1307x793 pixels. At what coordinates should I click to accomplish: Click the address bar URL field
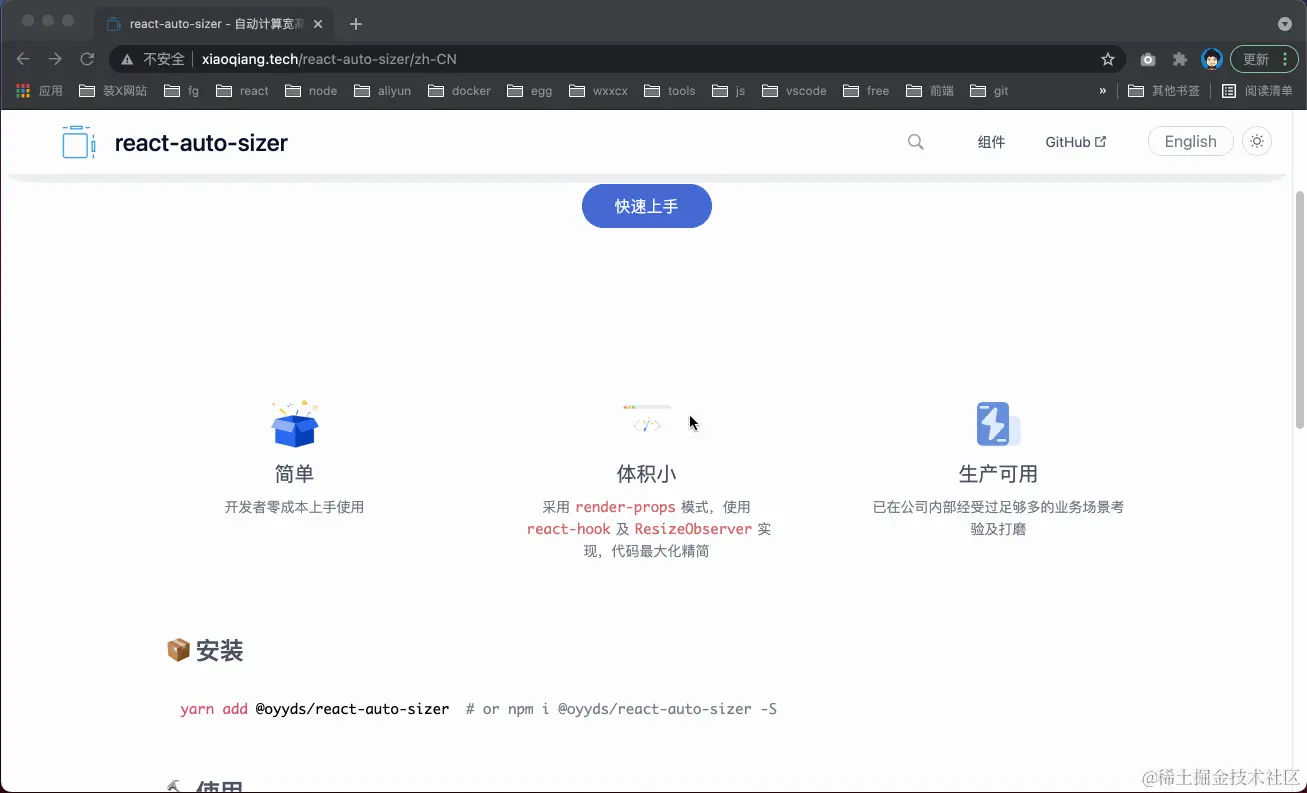coord(617,59)
